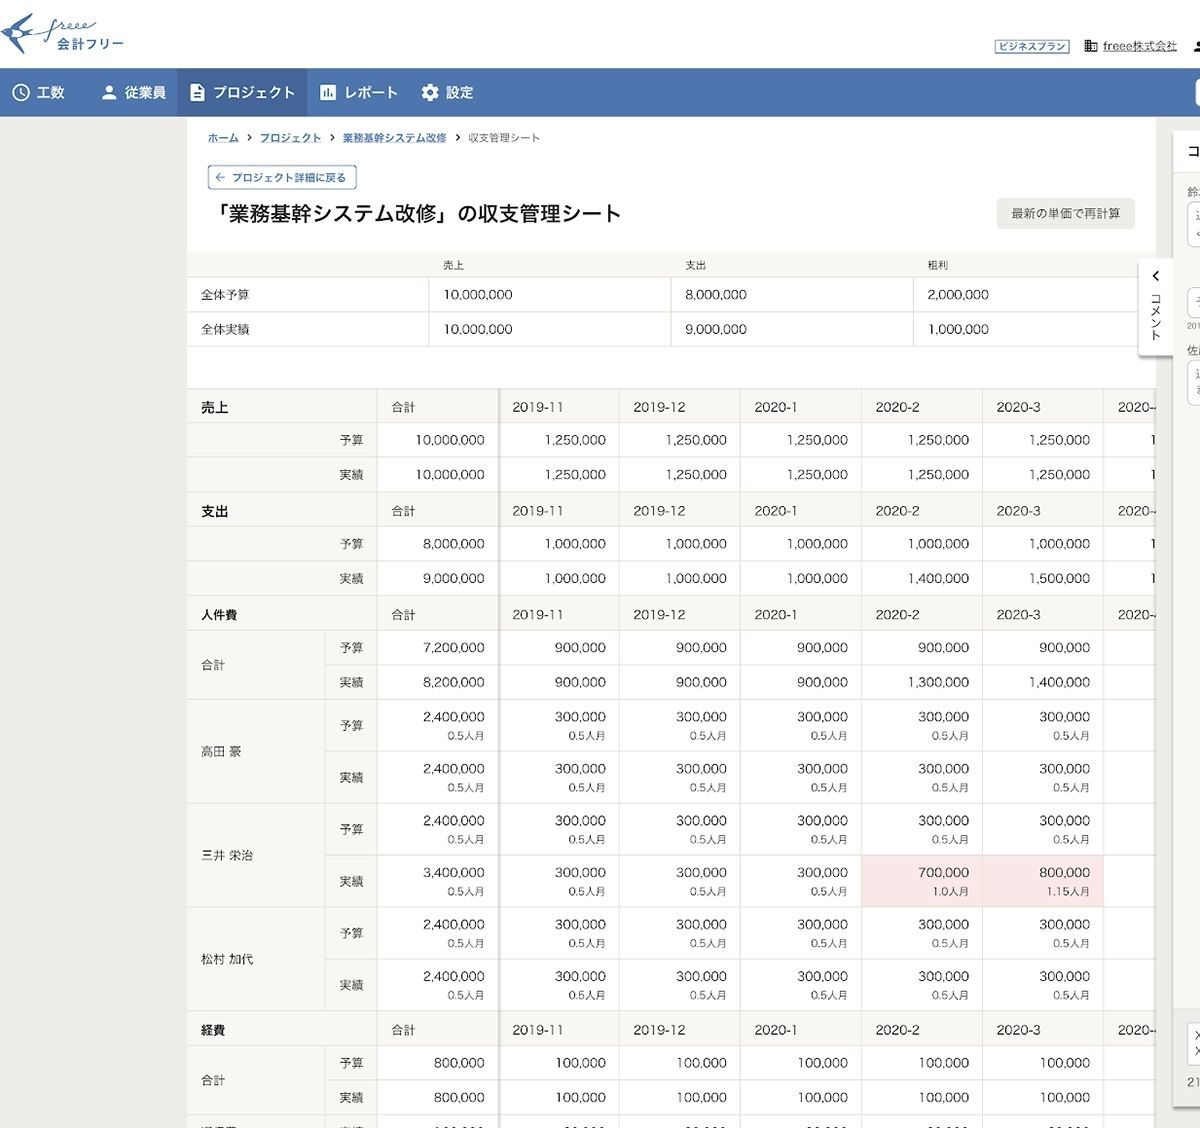Click the document icon beside プロジェクト
Viewport: 1200px width, 1128px height.
[197, 93]
